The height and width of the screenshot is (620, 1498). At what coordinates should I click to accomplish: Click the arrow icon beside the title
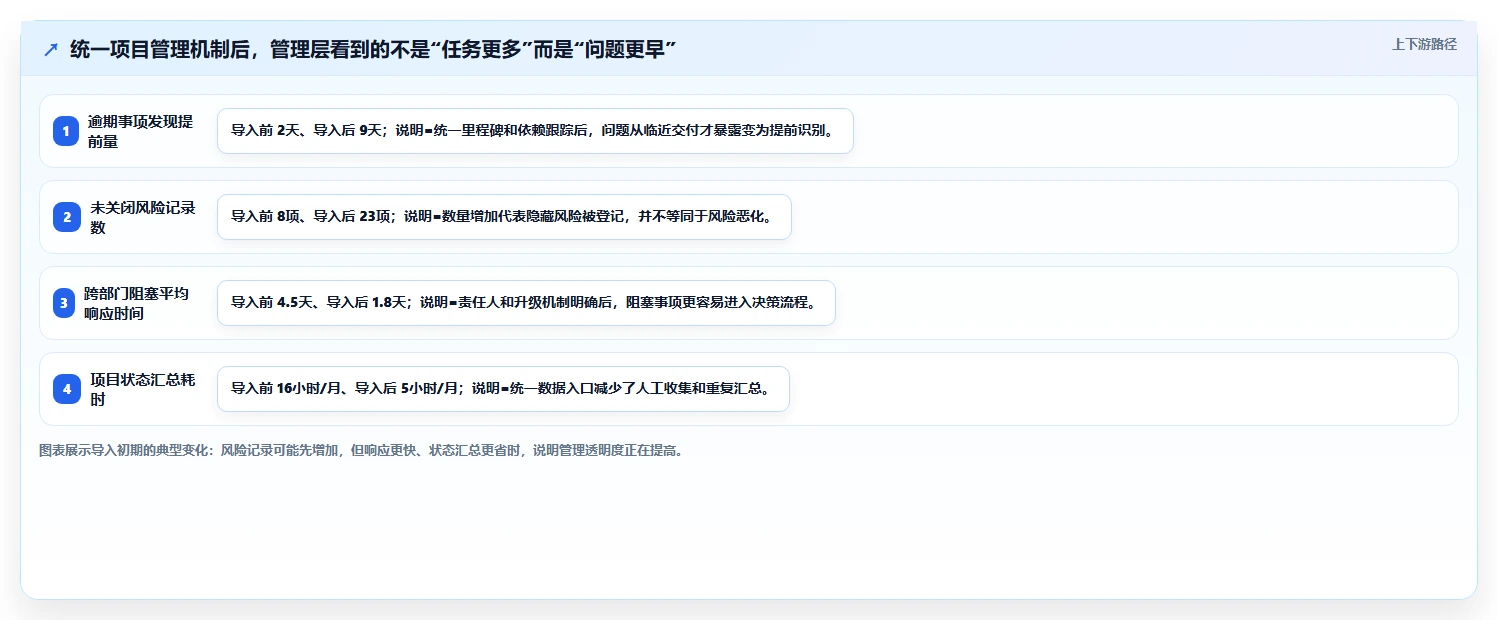[51, 50]
